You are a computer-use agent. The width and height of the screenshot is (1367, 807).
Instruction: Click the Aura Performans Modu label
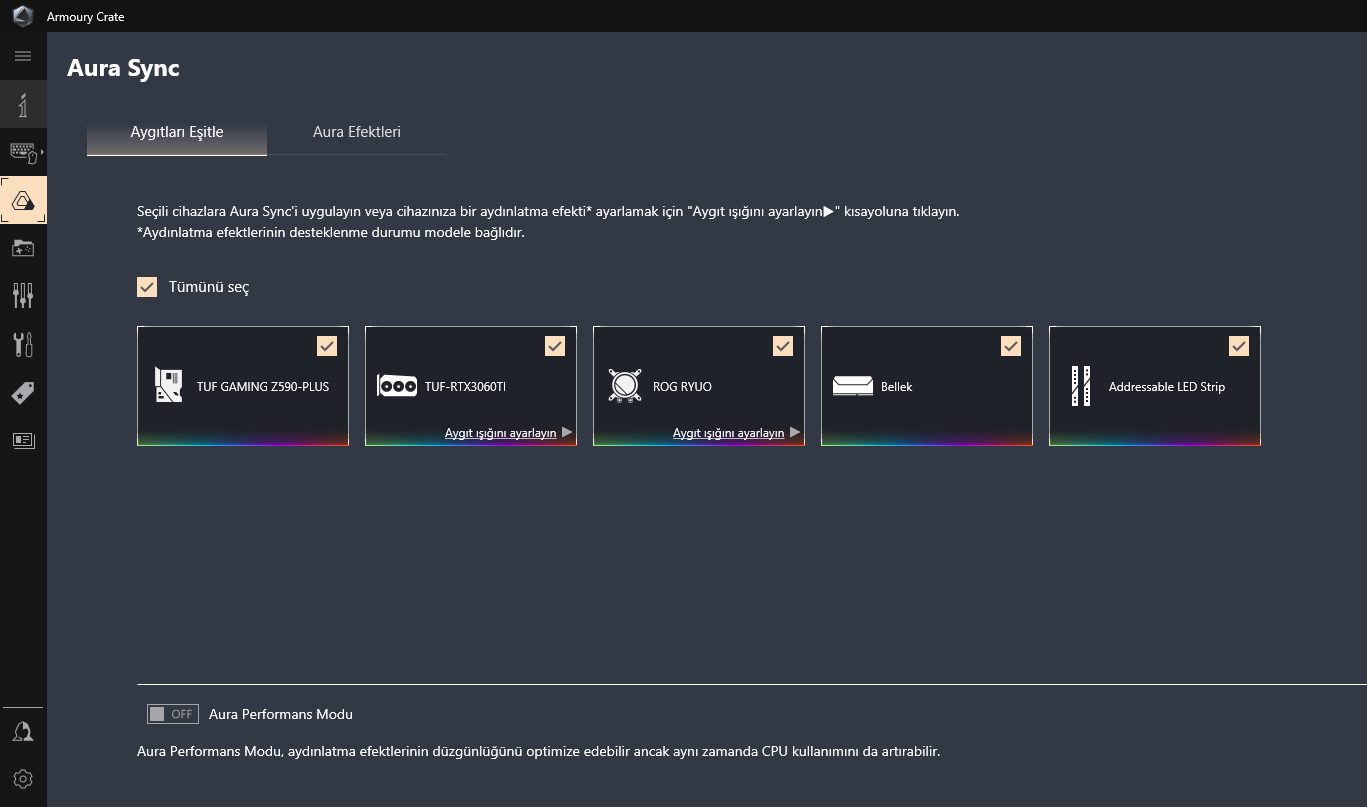281,714
